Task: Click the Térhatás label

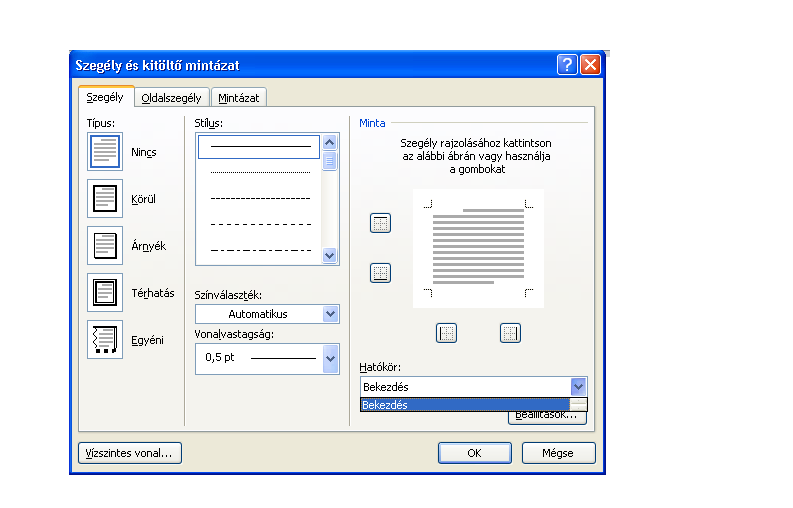Action: [x=153, y=293]
